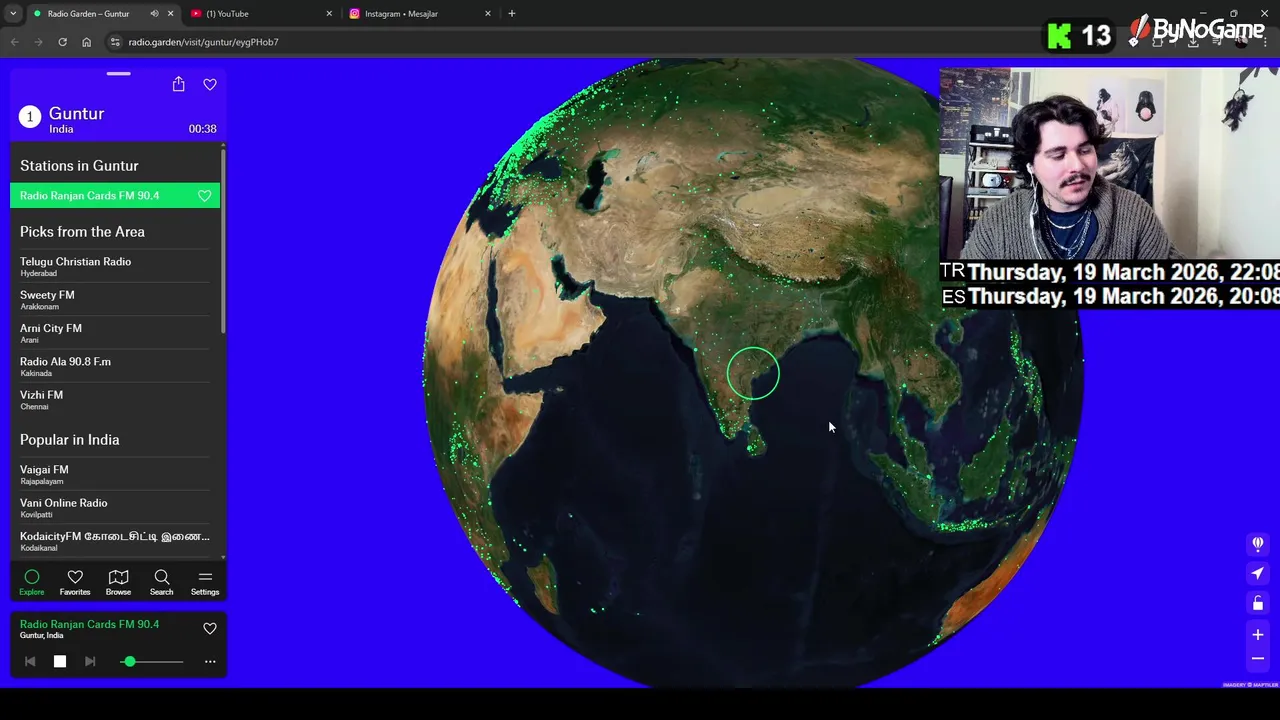Click the number 1 stations badge
Viewport: 1280px width, 720px height.
[x=30, y=118]
